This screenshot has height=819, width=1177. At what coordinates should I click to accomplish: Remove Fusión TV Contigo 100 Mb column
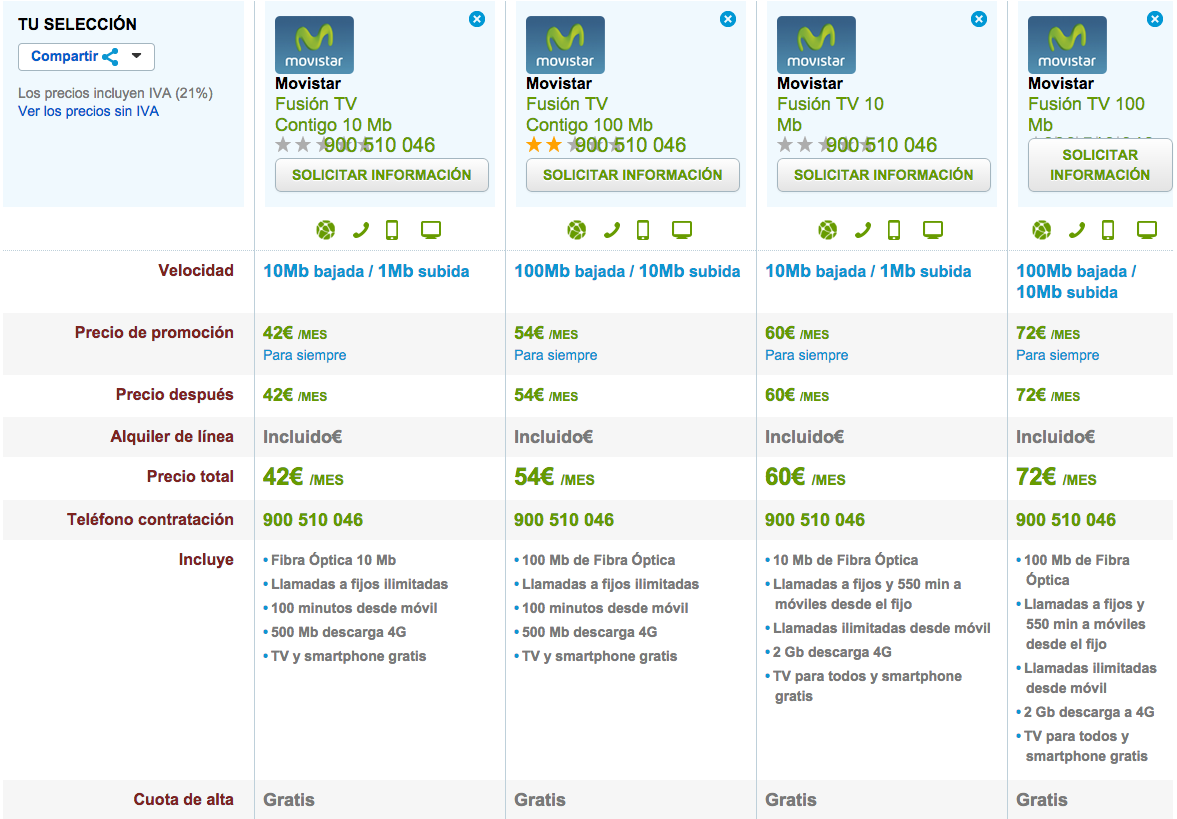pos(728,20)
